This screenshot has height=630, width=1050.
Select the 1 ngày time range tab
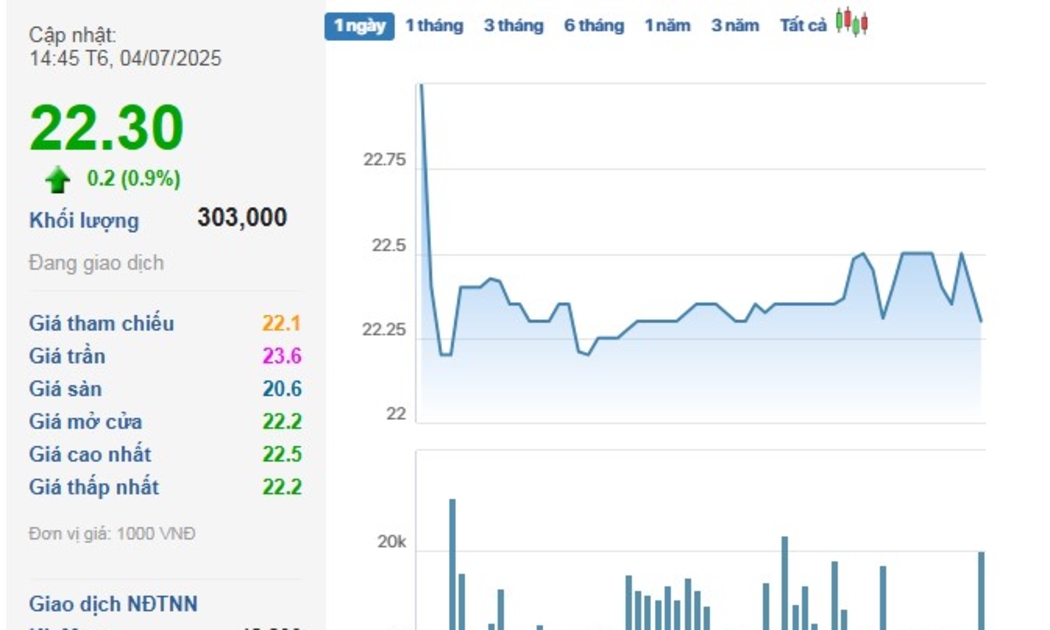(359, 26)
